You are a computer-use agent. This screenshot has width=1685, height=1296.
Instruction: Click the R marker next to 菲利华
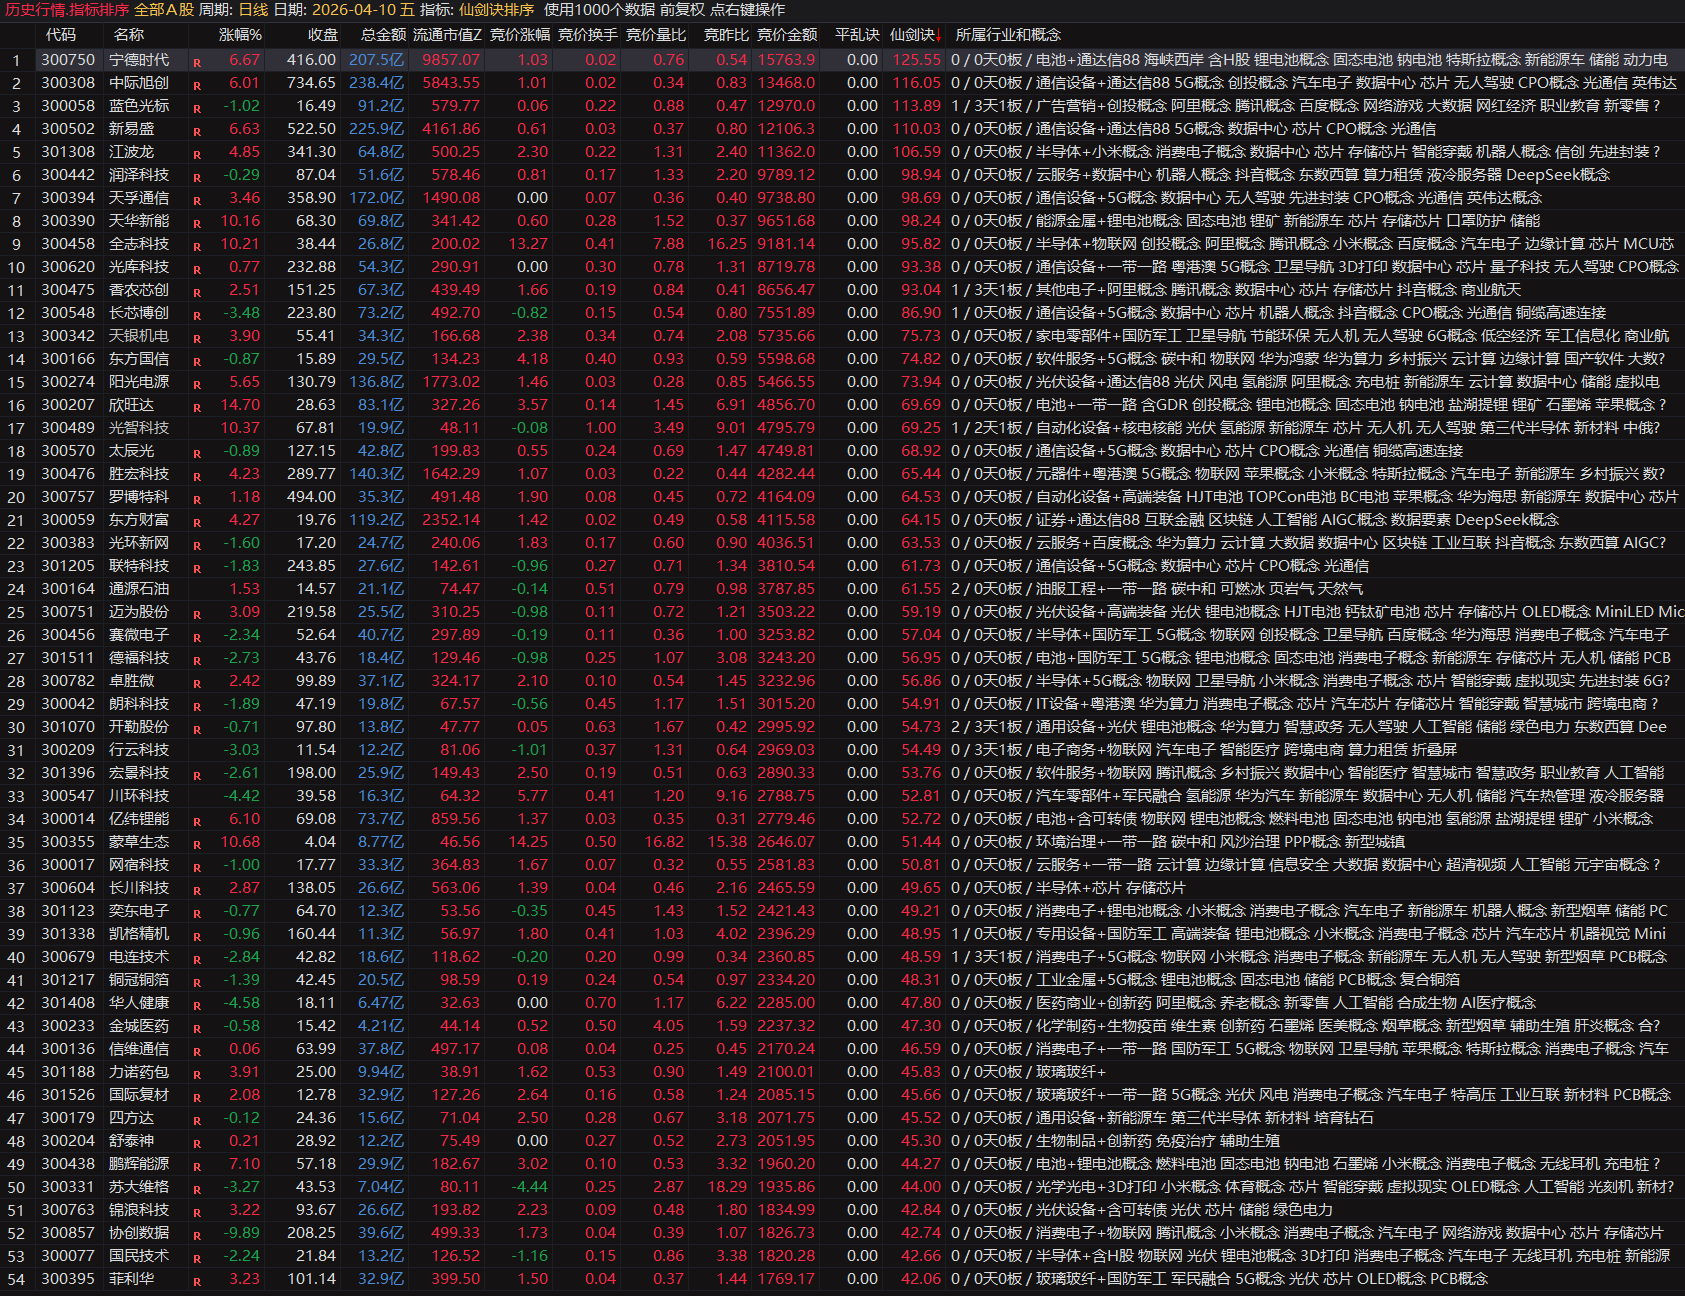click(x=197, y=1281)
